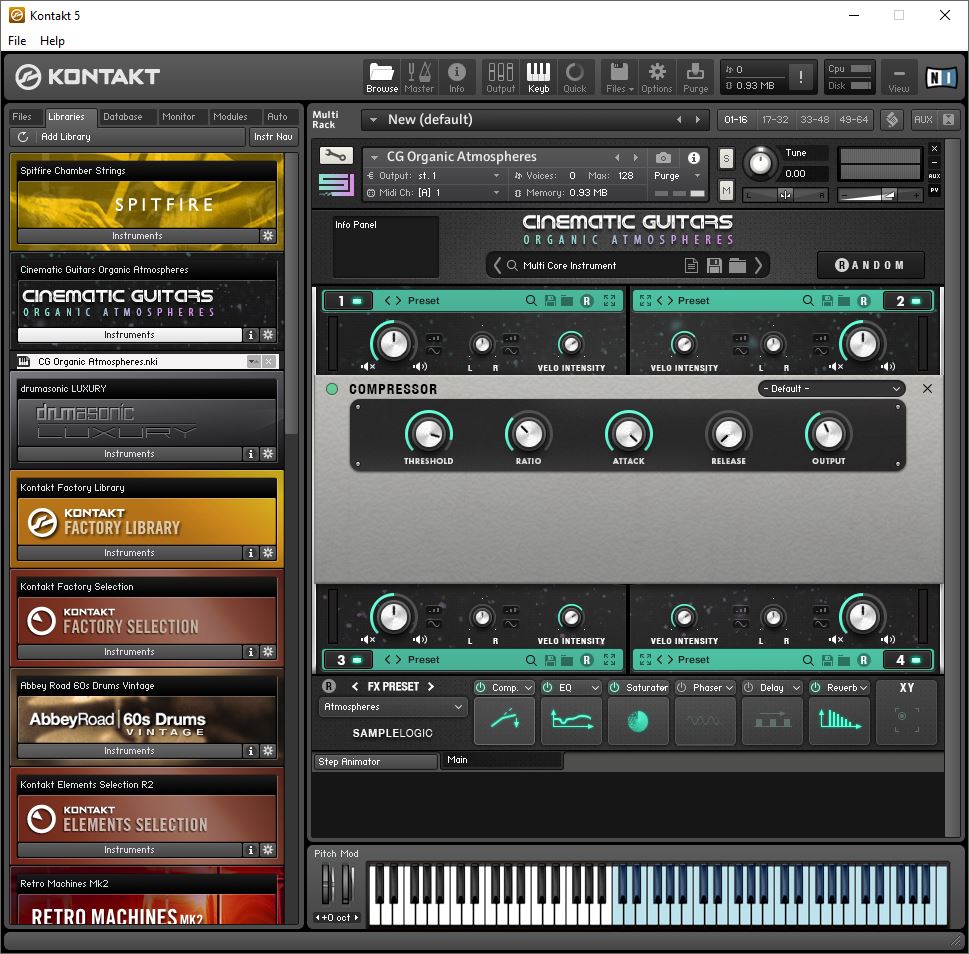Image resolution: width=969 pixels, height=954 pixels.
Task: Open Cinematic Guitars Instruments button
Action: [129, 334]
